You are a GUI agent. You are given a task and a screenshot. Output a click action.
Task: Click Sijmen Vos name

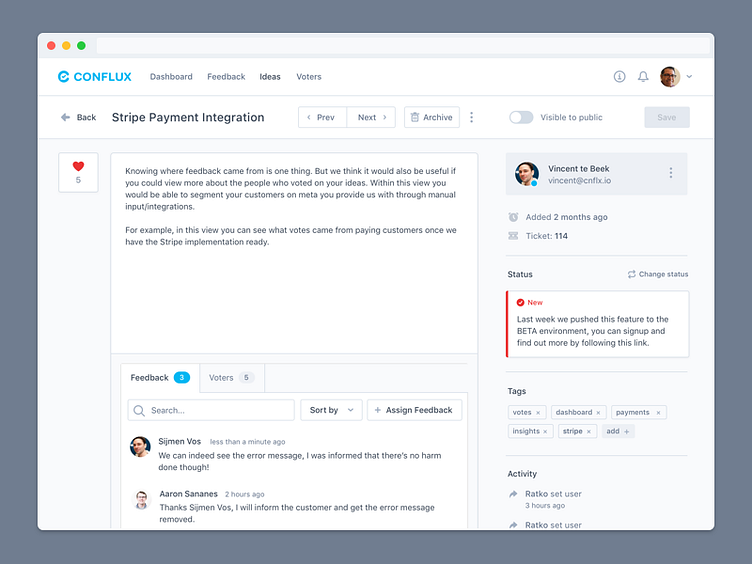pyautogui.click(x=179, y=441)
